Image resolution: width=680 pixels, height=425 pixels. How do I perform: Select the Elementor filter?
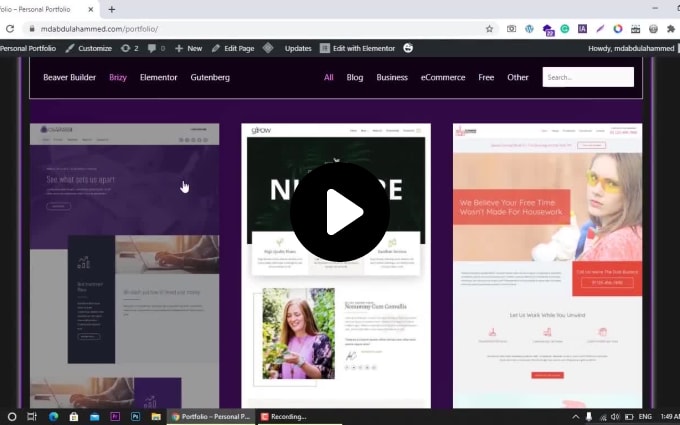click(159, 77)
